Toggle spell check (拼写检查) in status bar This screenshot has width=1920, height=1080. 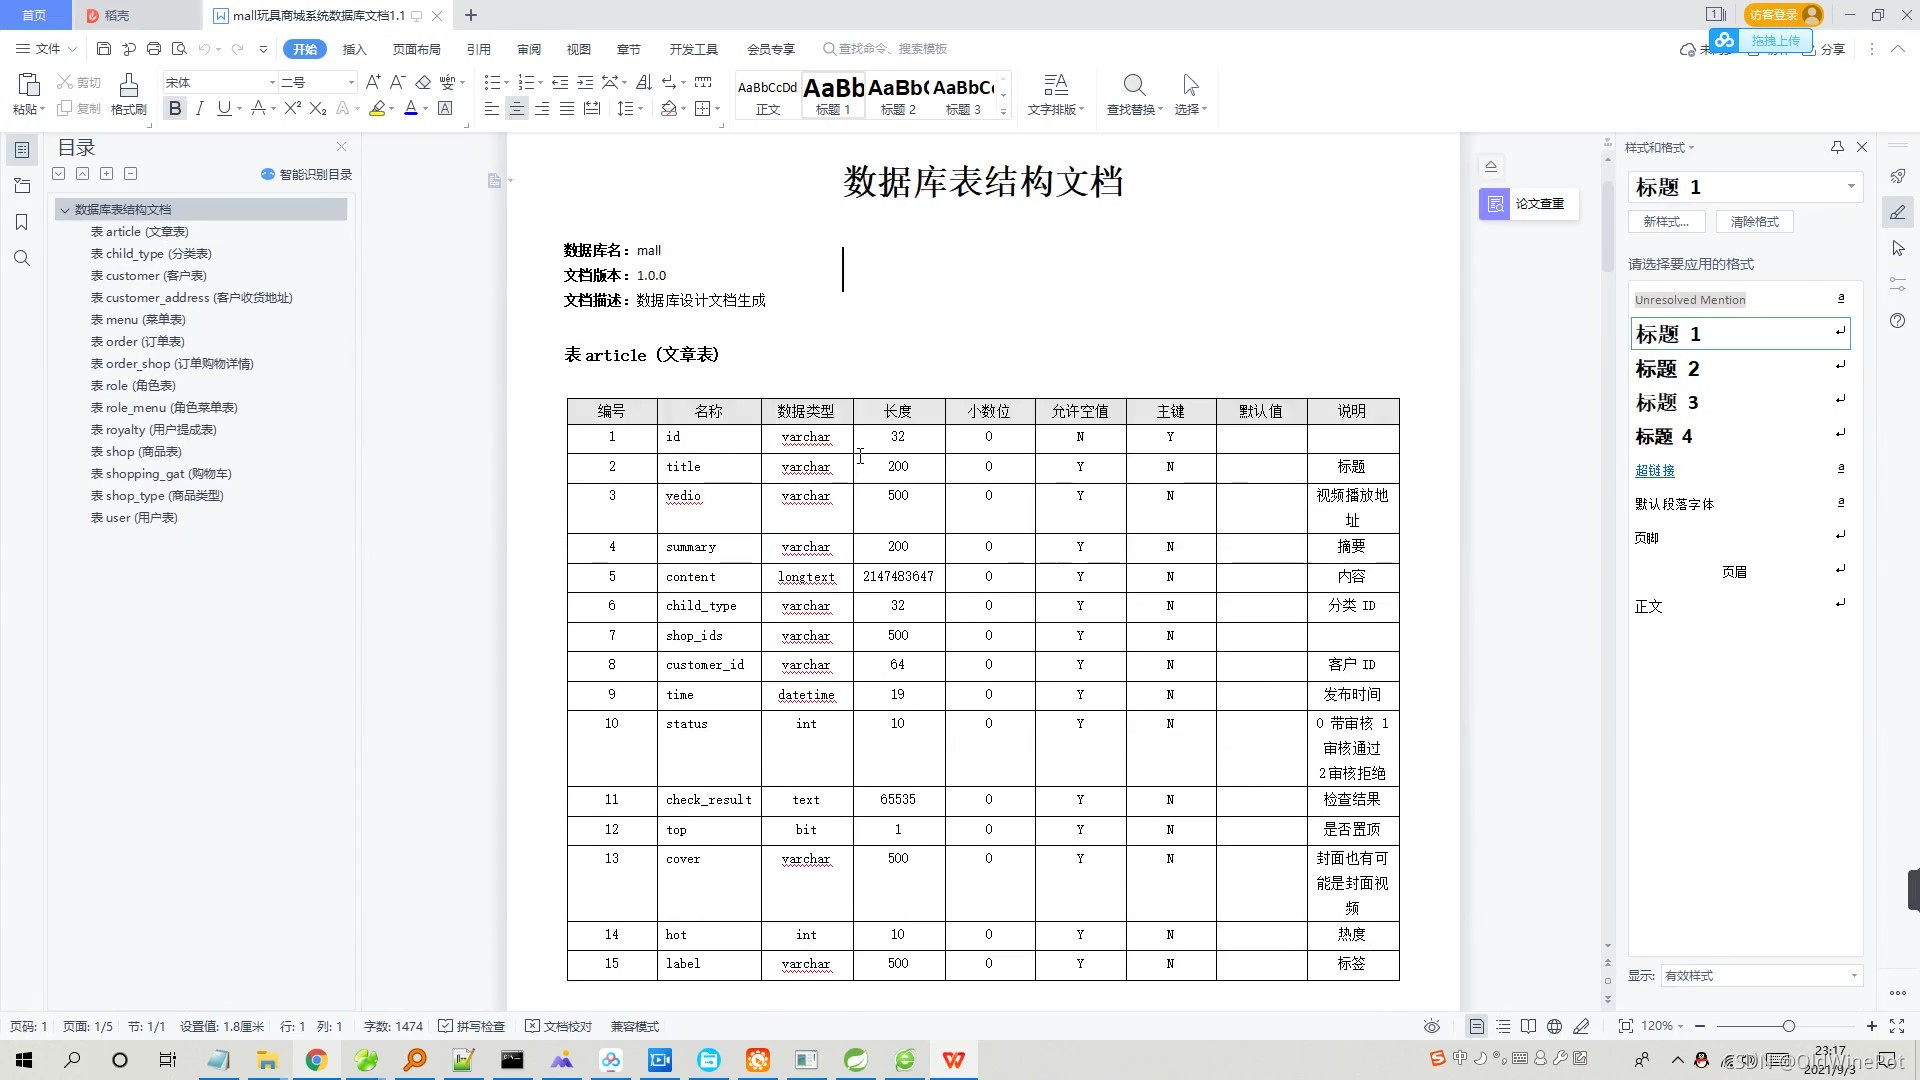pyautogui.click(x=472, y=1026)
